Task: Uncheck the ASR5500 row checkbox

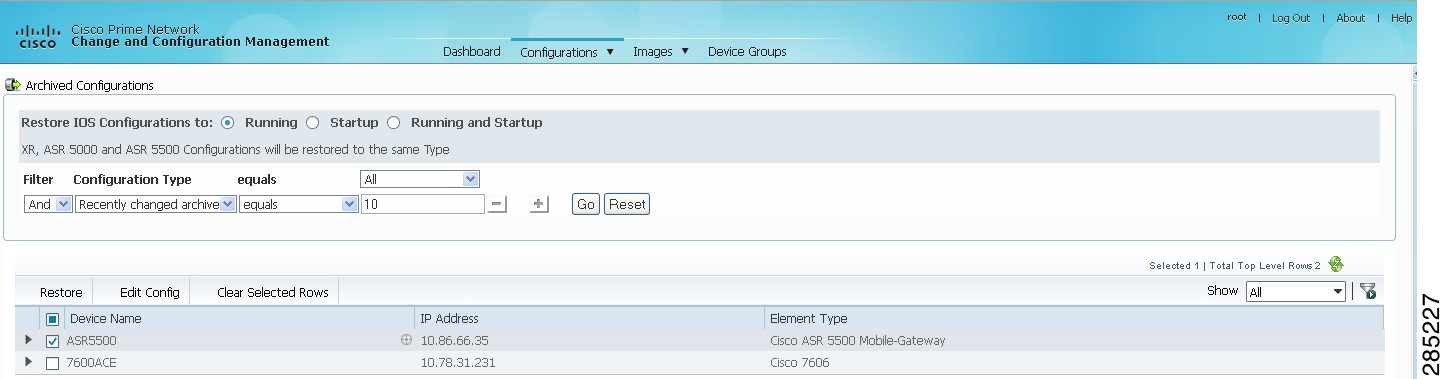Action: tap(53, 341)
